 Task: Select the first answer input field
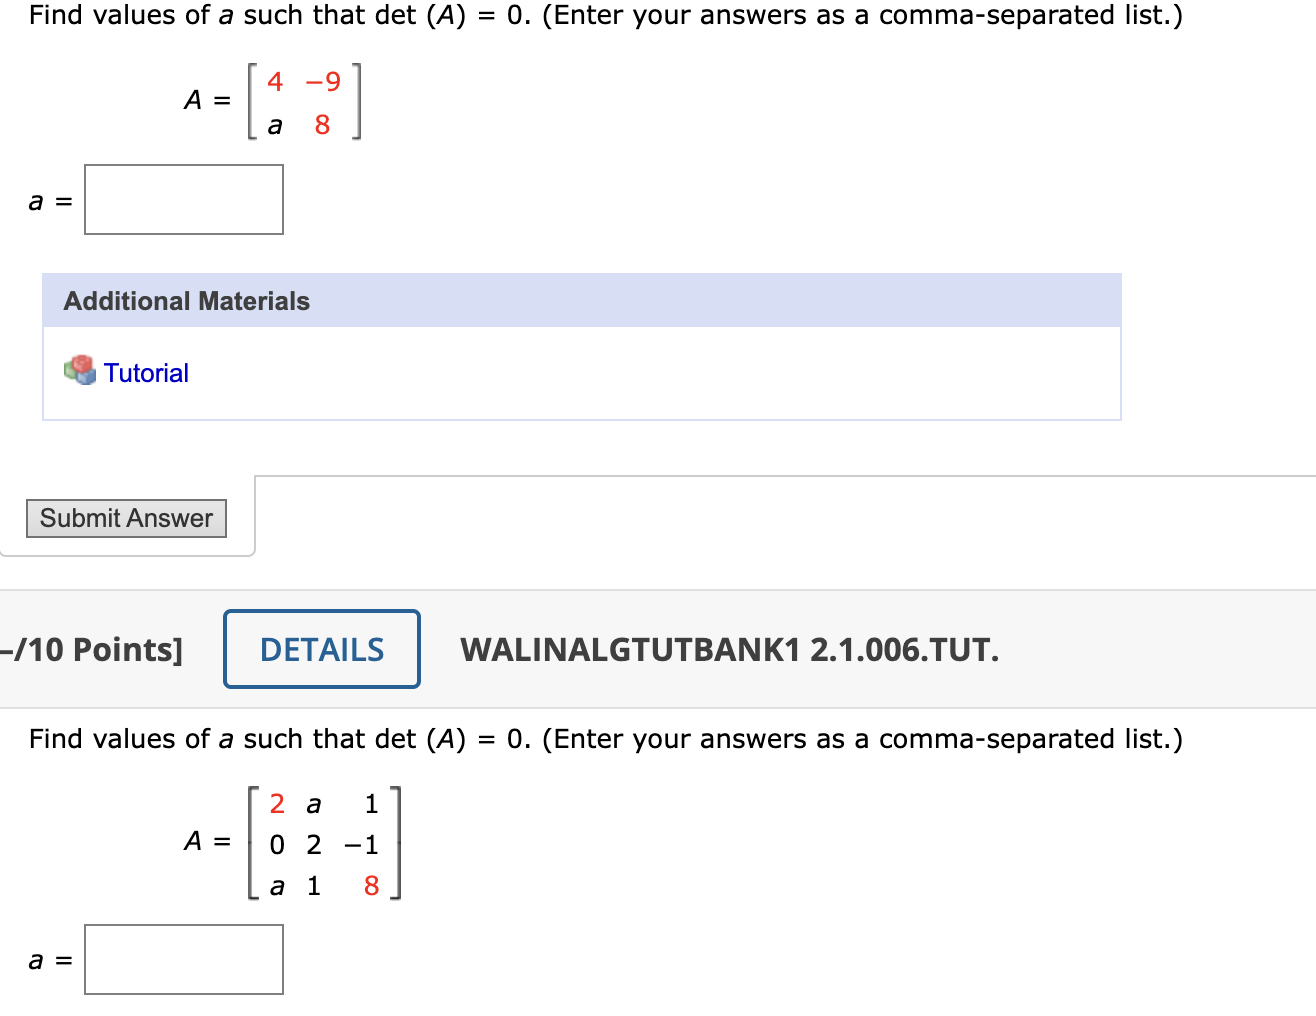[183, 199]
